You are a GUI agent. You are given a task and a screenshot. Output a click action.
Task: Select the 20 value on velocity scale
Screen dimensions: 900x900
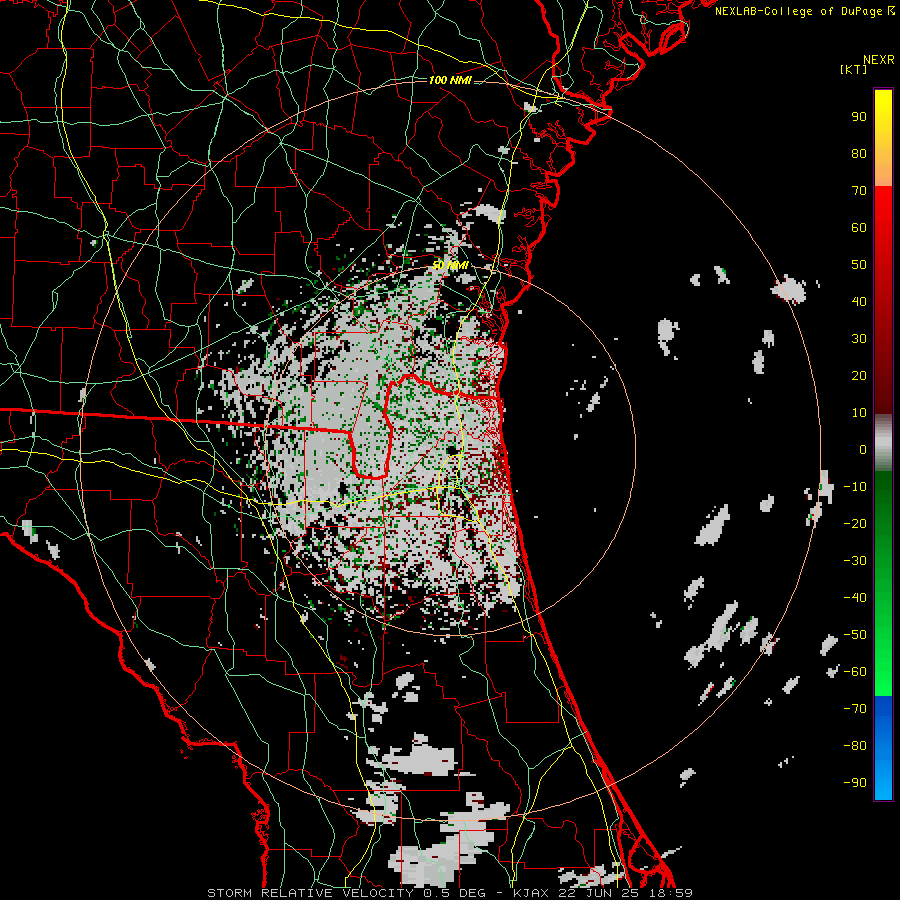tap(859, 375)
